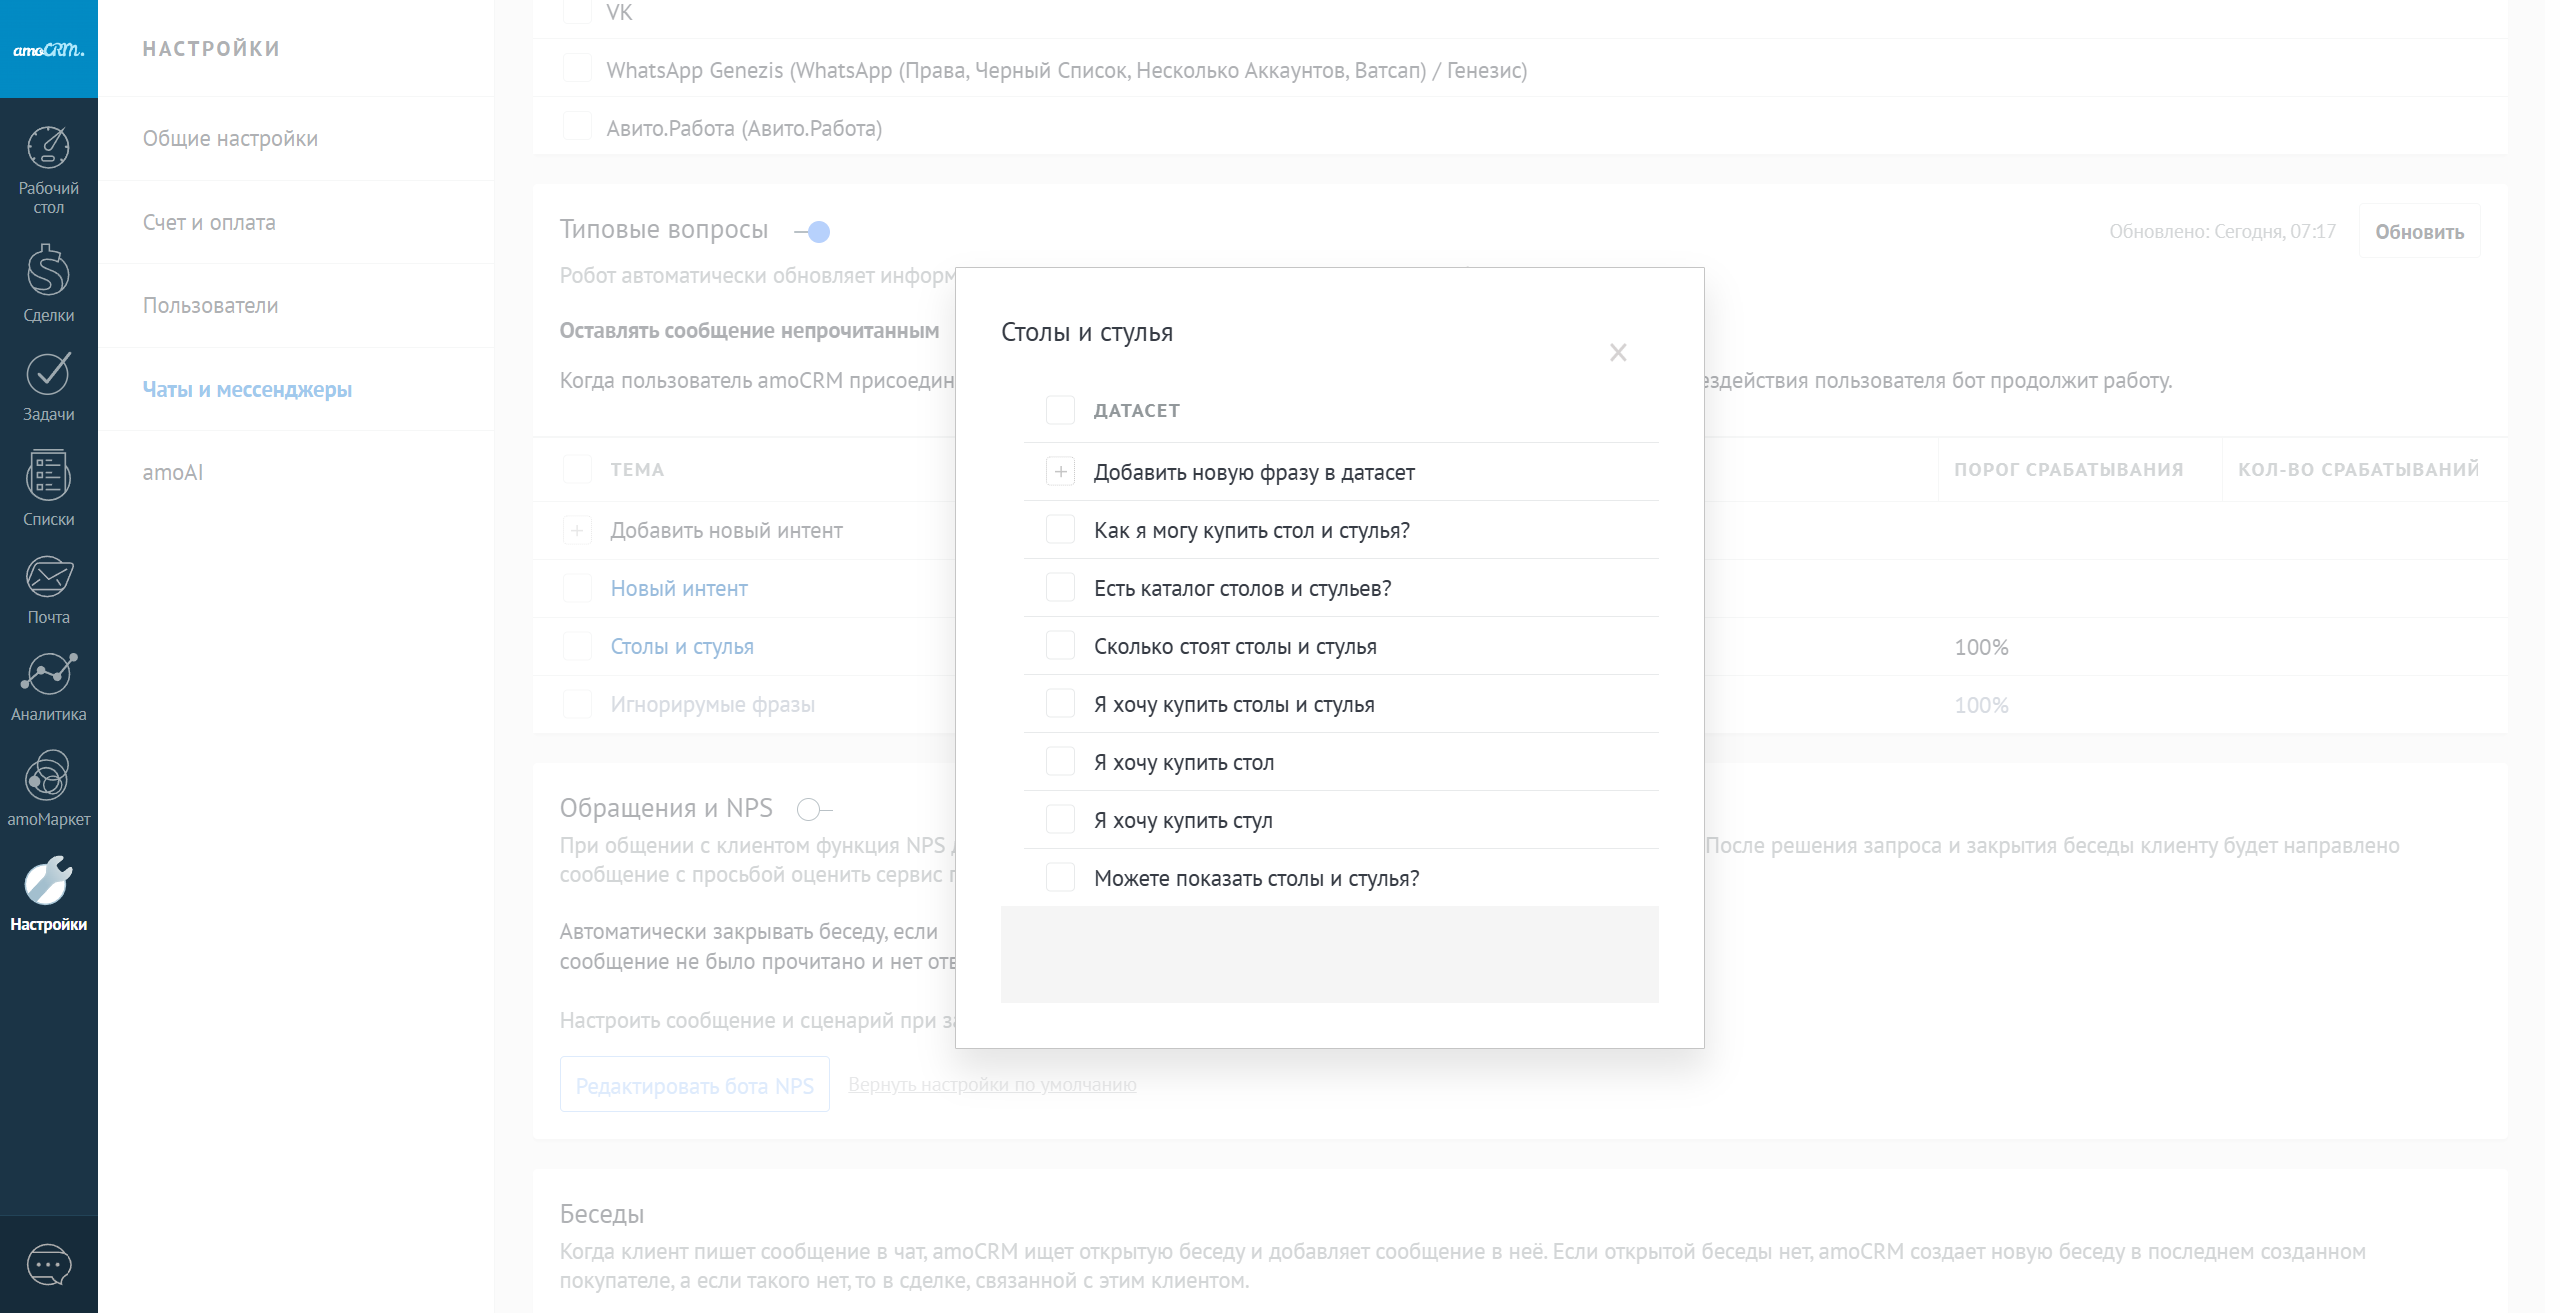Viewport: 2560px width, 1313px height.
Task: Go to Общие настройки menu item
Action: [x=230, y=139]
